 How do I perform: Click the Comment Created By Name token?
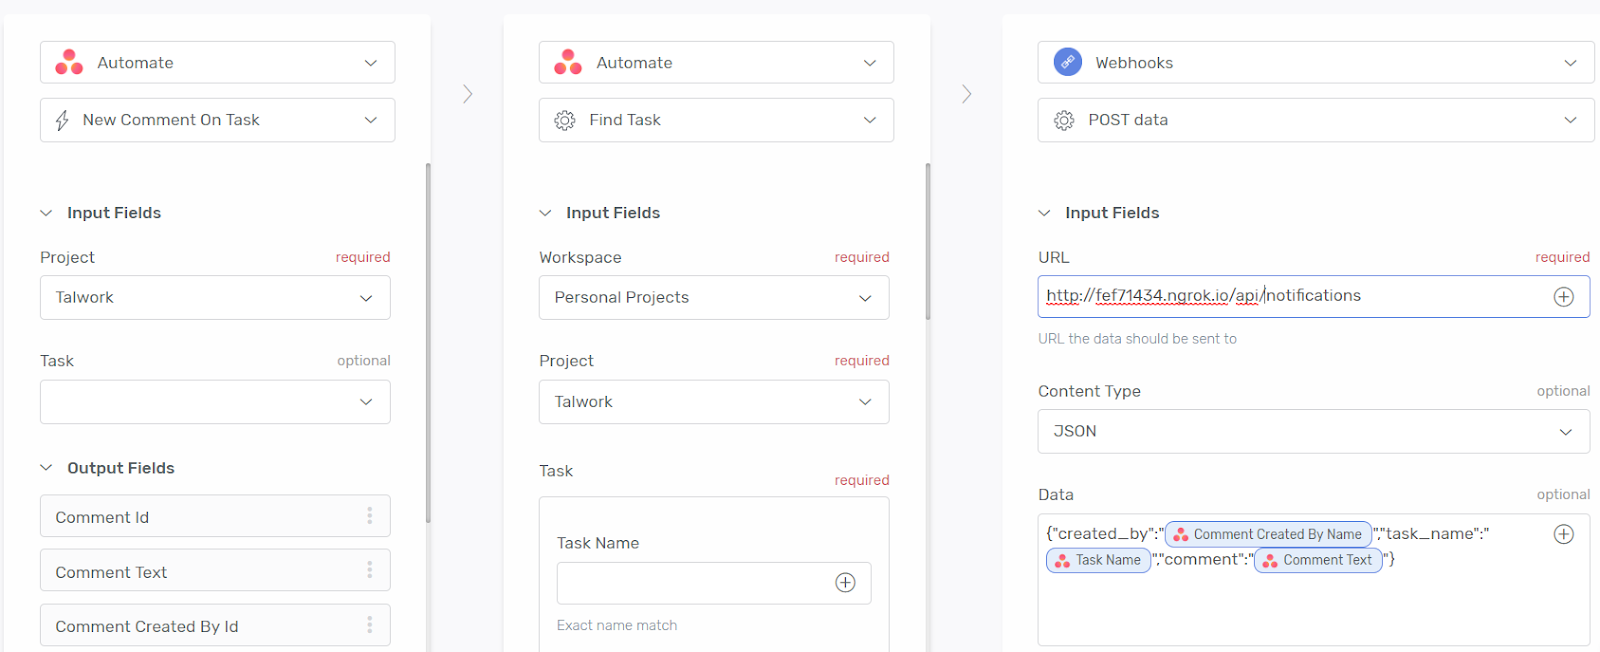coord(1268,534)
